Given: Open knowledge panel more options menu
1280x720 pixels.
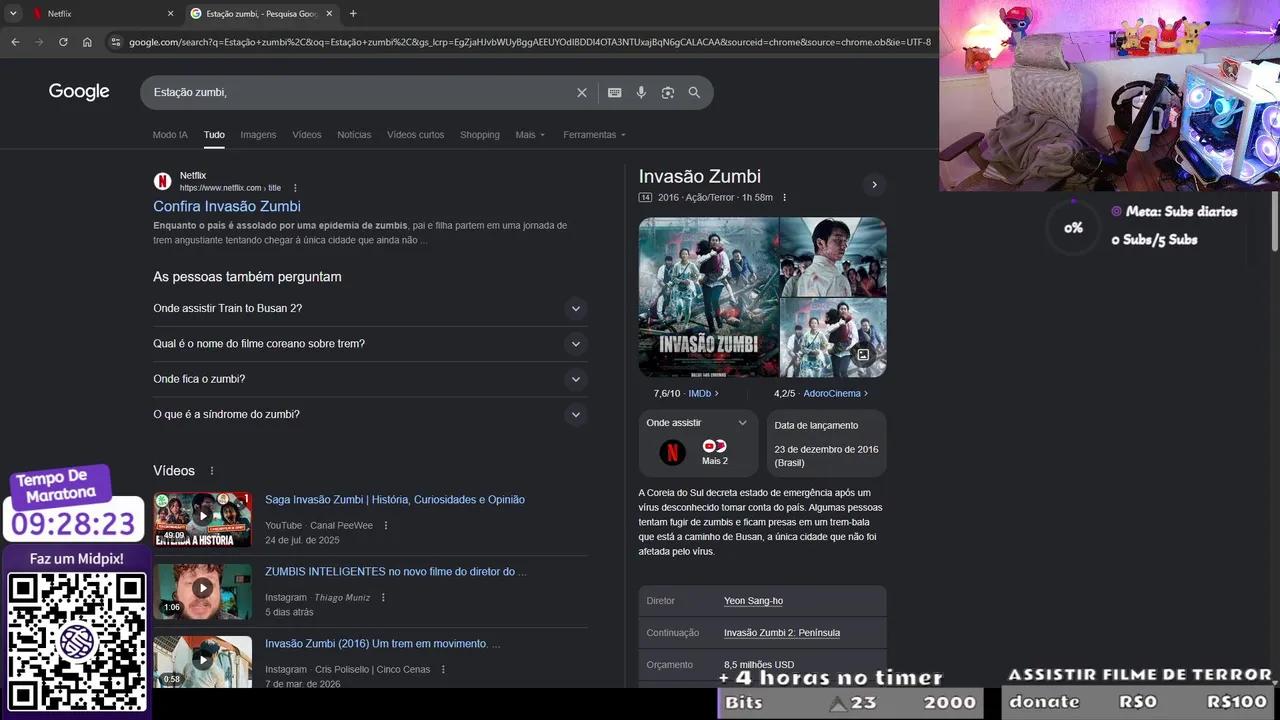Looking at the screenshot, I should [784, 198].
